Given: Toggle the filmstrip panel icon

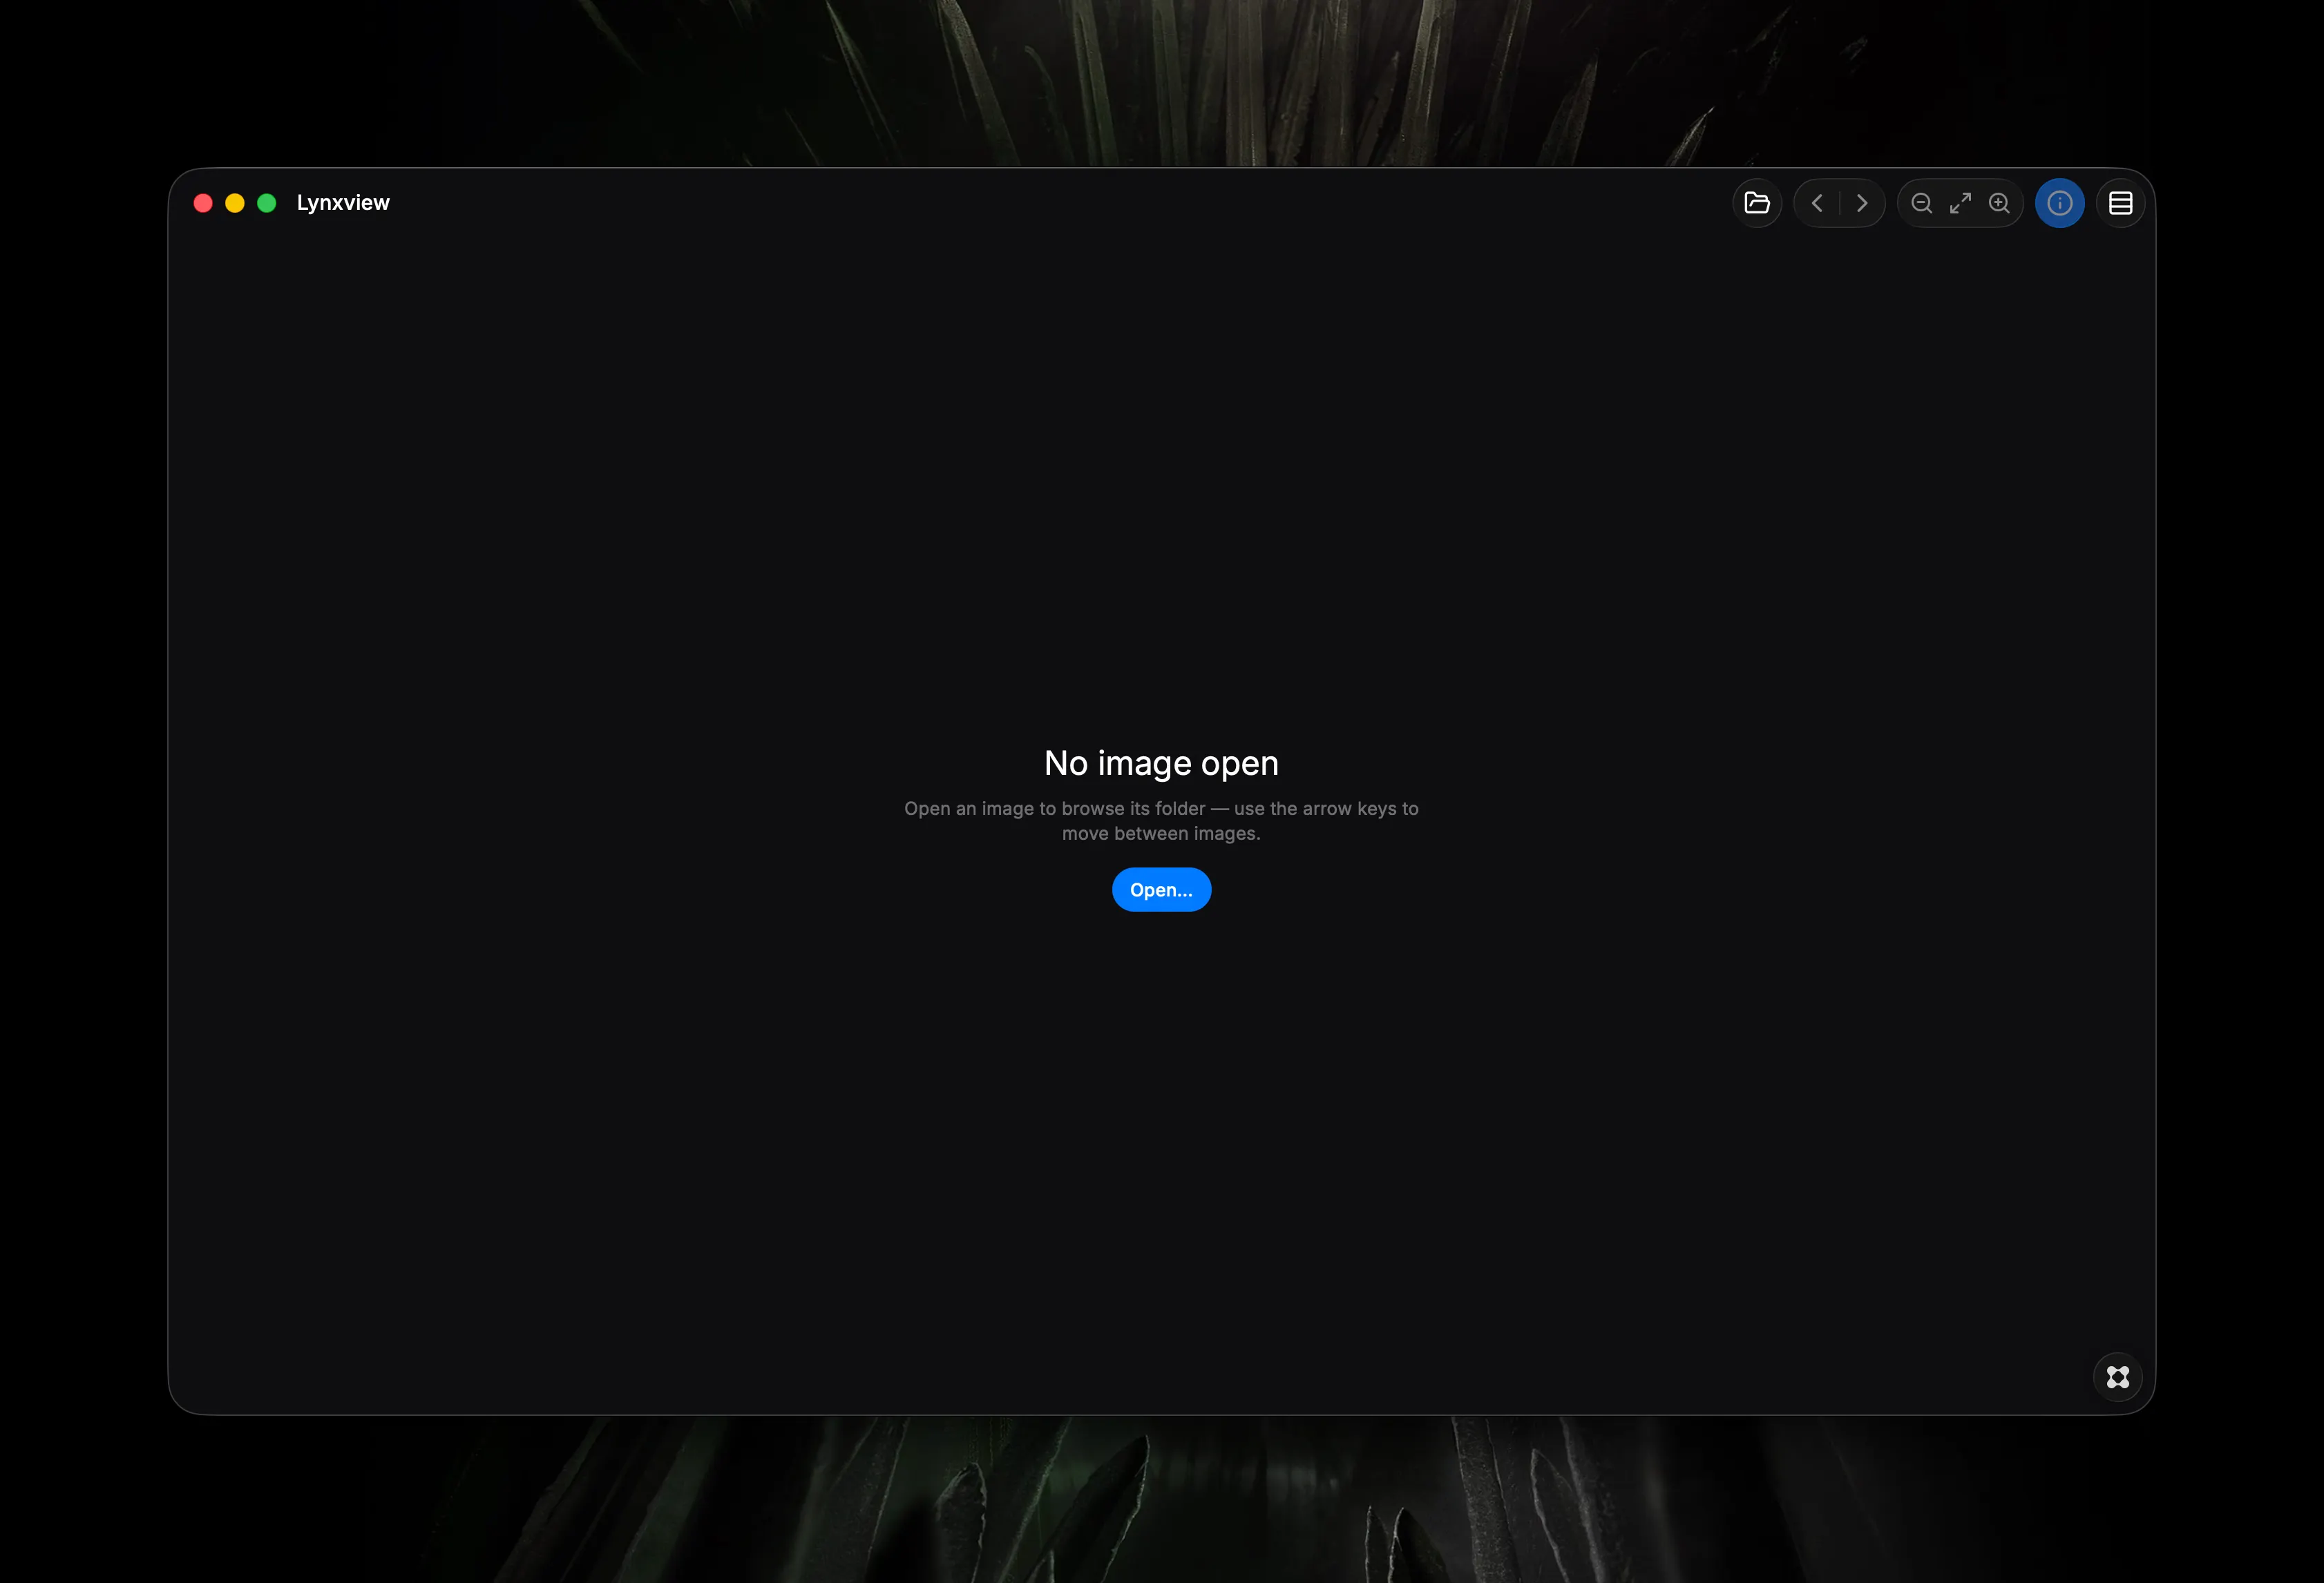Looking at the screenshot, I should click(x=2120, y=203).
